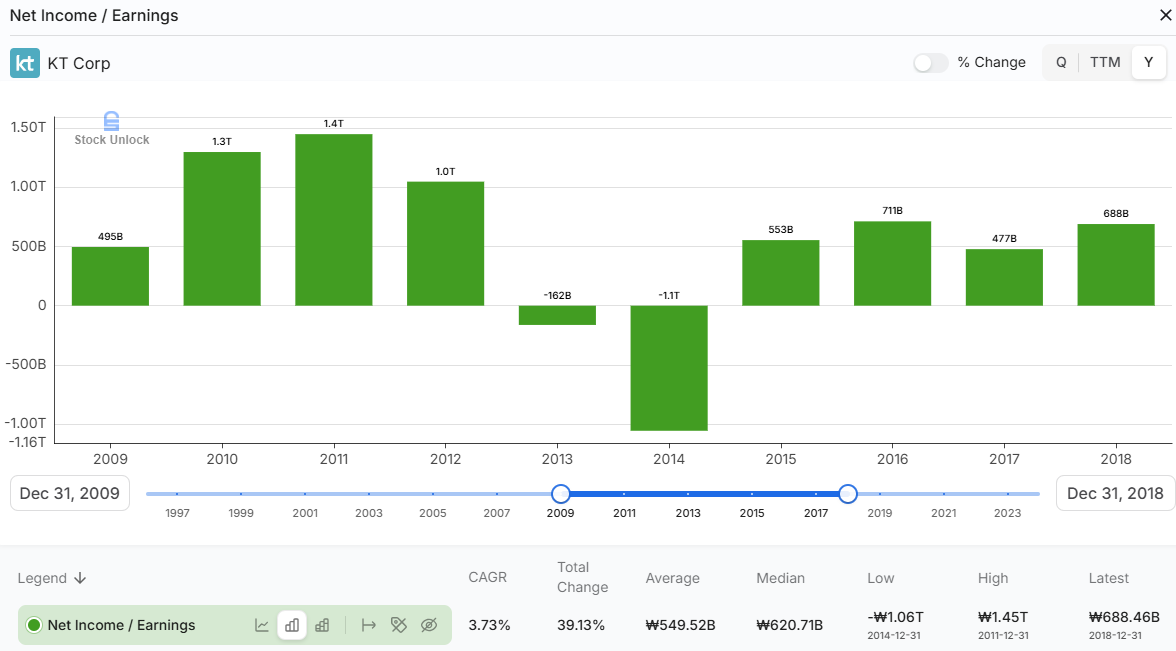Switch to Quarterly (Q) view
The width and height of the screenshot is (1176, 651).
pos(1060,62)
